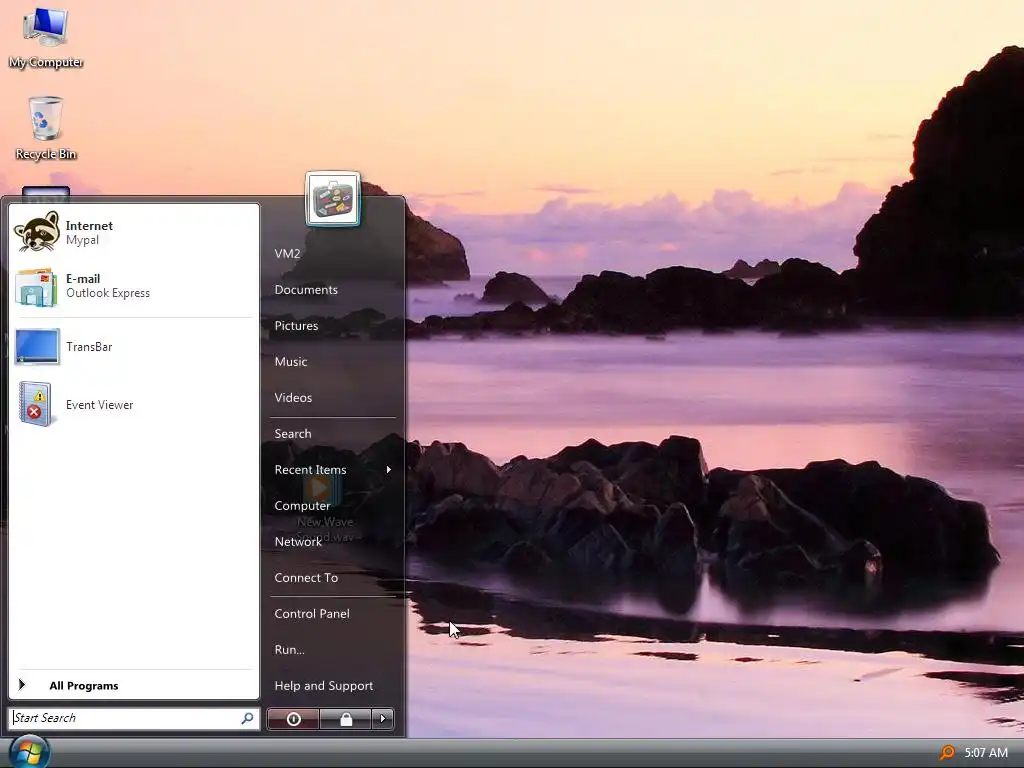
Task: Click the lock computer button
Action: pyautogui.click(x=345, y=719)
